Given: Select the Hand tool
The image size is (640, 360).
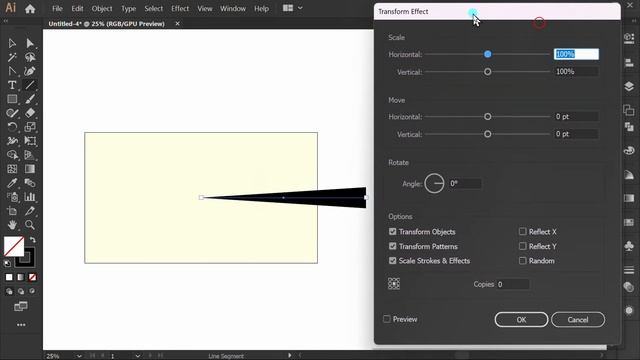Looking at the screenshot, I should point(12,225).
